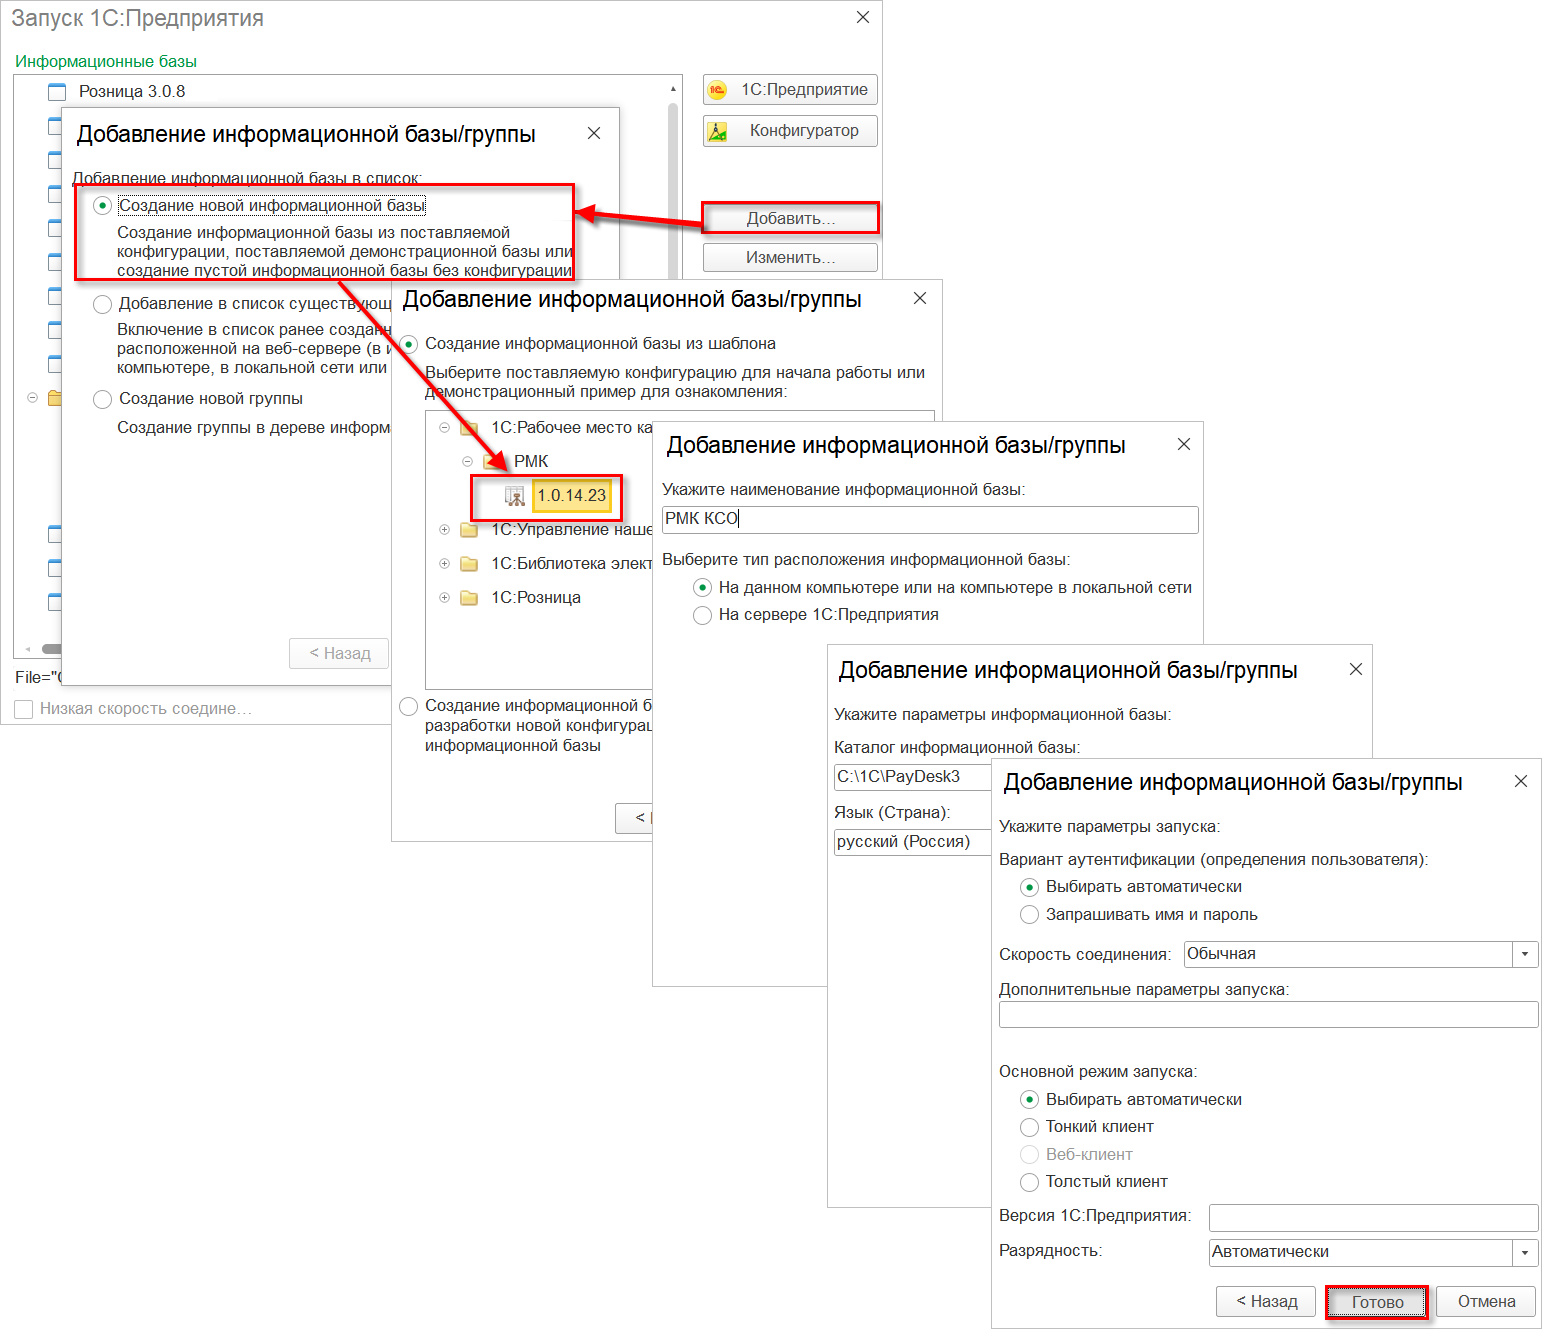Click the Изменить... button
1545x1330 pixels.
point(790,258)
